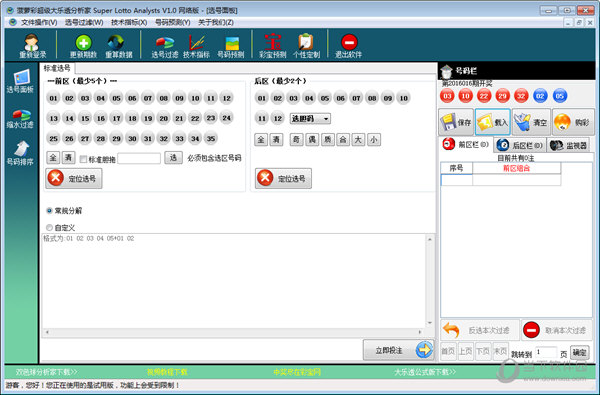The image size is (600, 395).
Task: Switch to the 后区栏 tab
Action: point(521,145)
